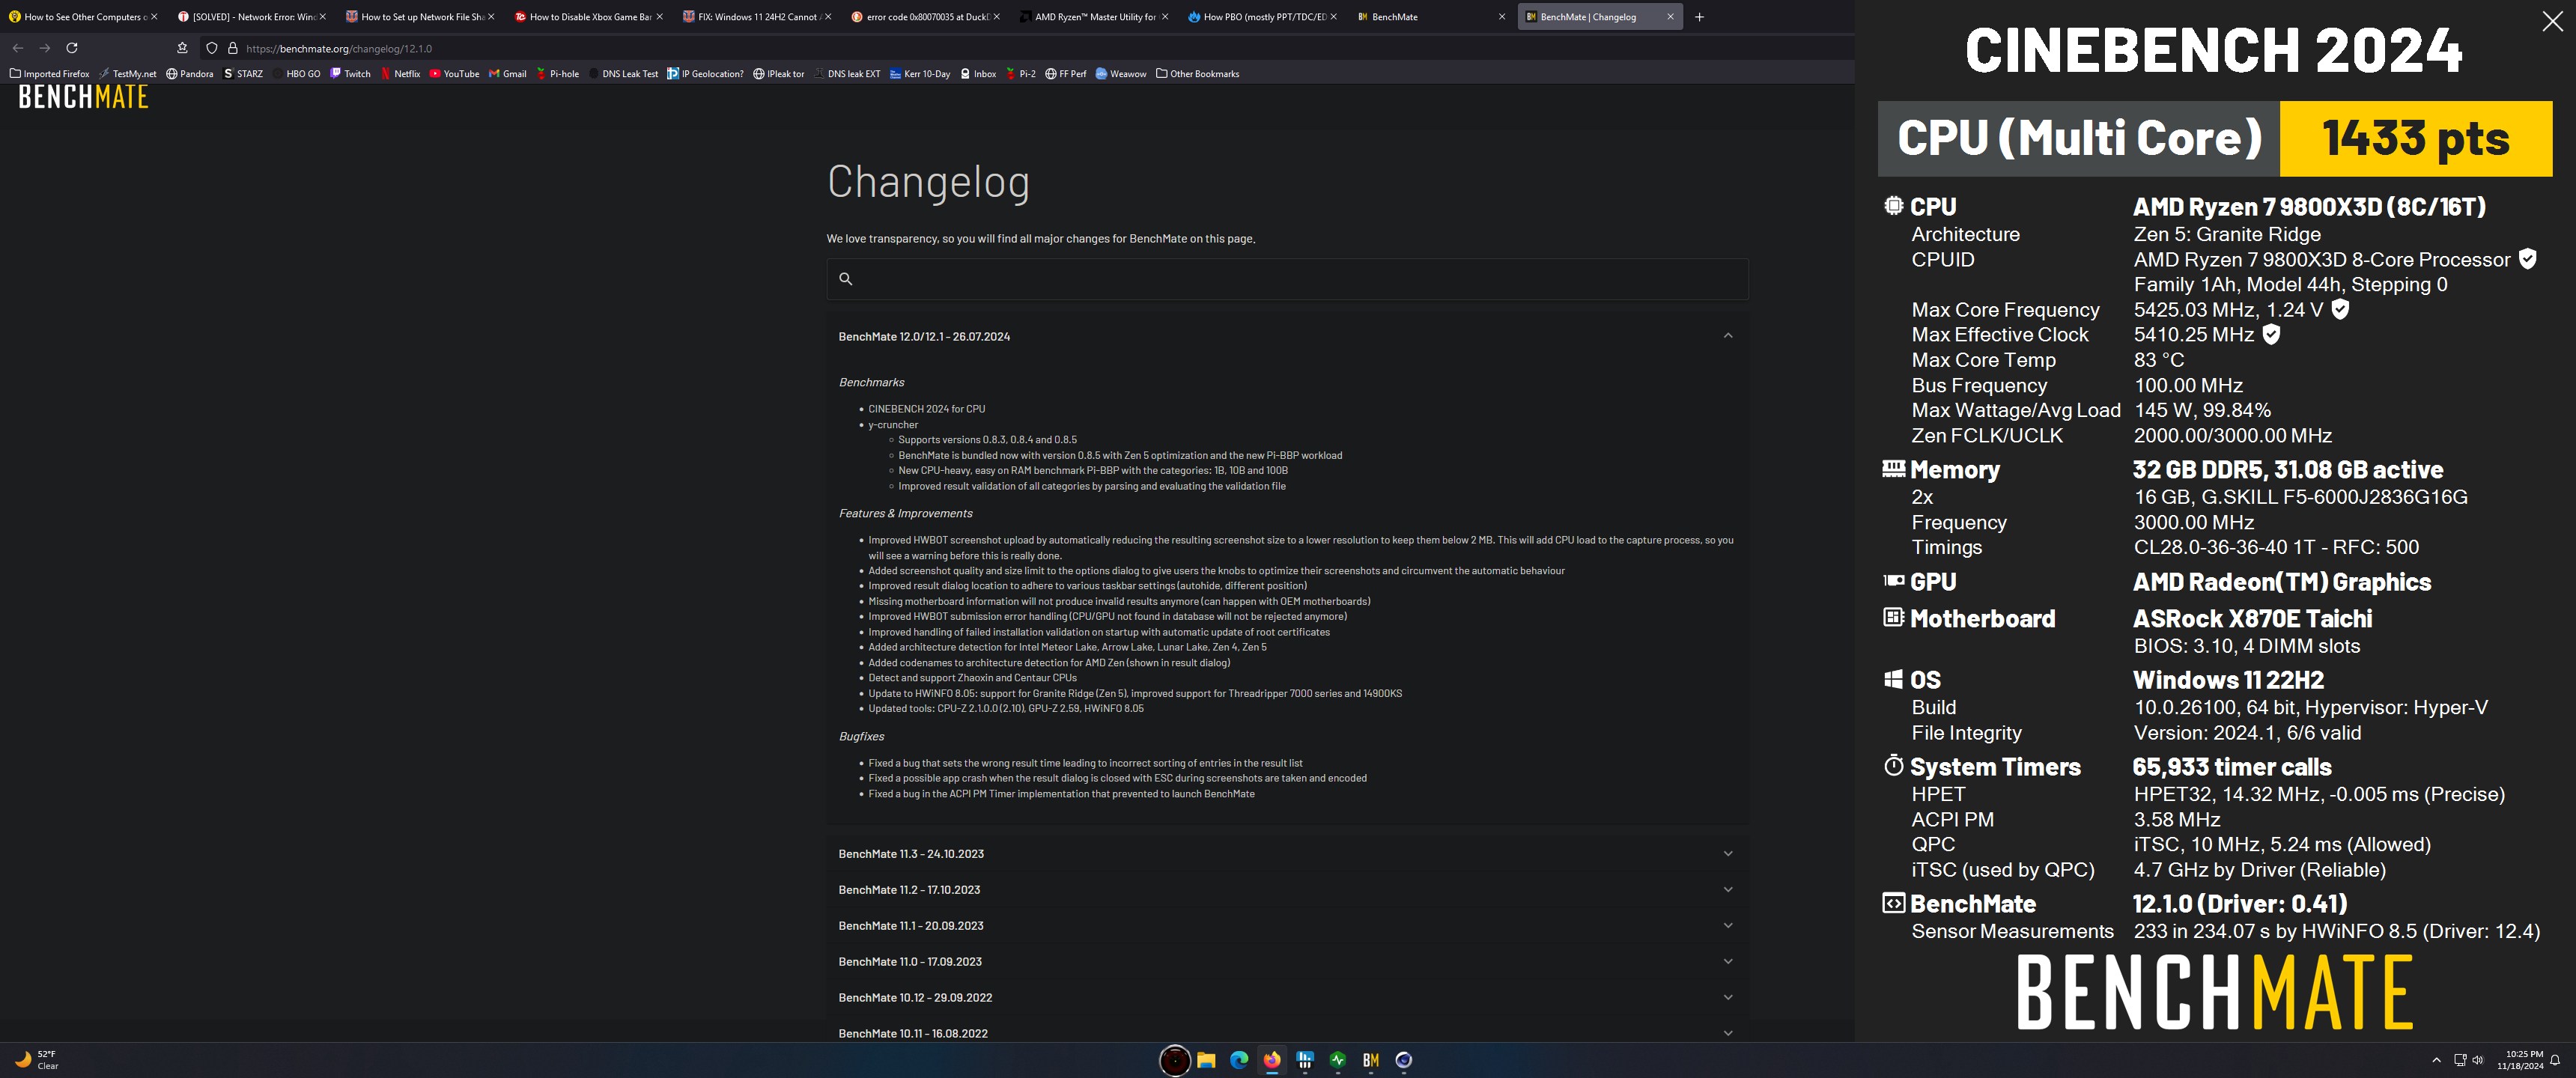Open a new browser tab
Image resolution: width=2576 pixels, height=1078 pixels.
tap(1699, 17)
